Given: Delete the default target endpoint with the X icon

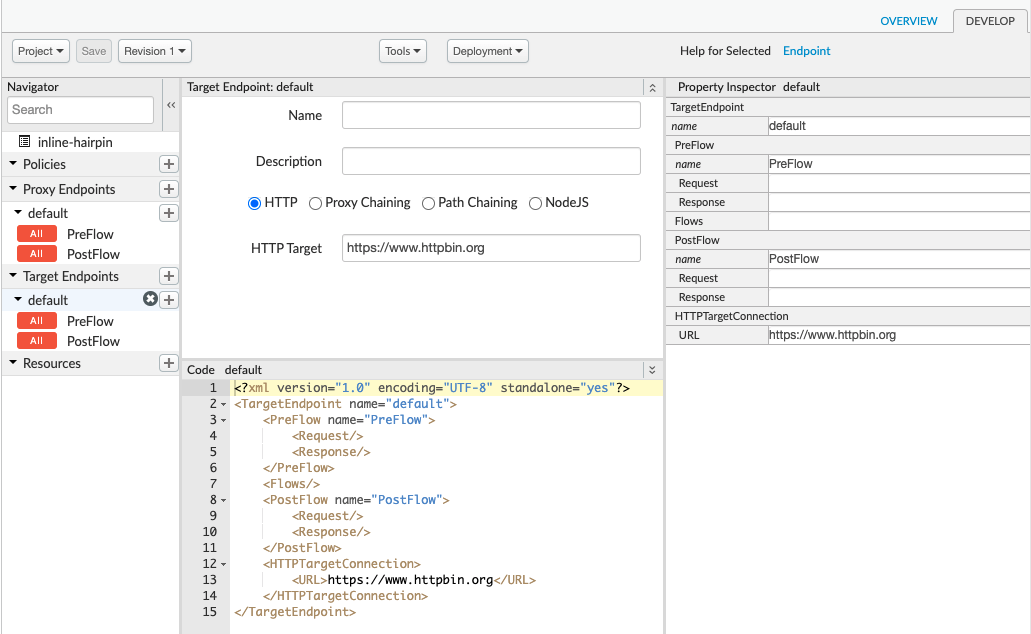Looking at the screenshot, I should tap(151, 299).
